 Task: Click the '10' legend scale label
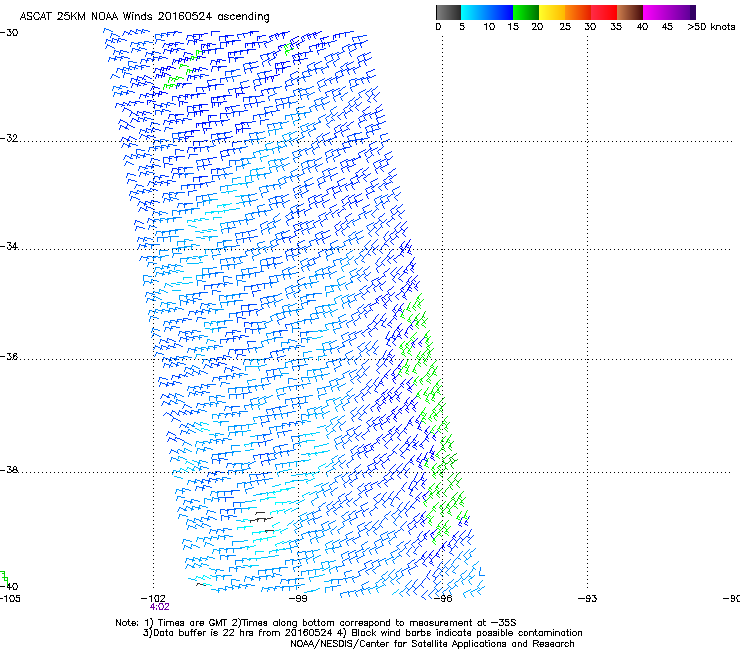pyautogui.click(x=489, y=27)
